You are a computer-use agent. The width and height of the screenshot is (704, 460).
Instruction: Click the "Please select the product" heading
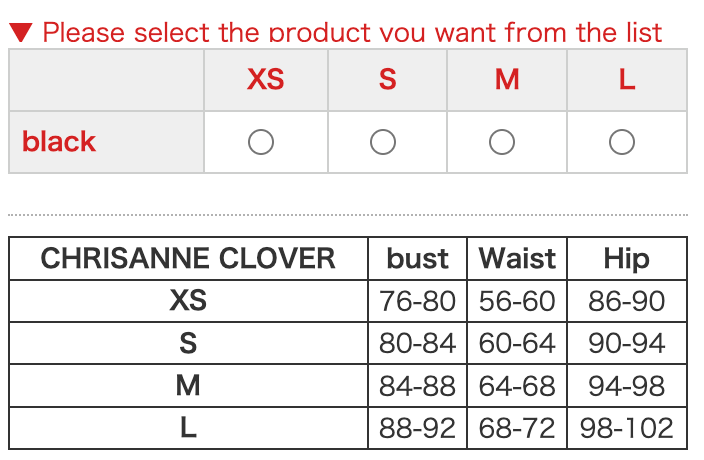click(x=352, y=32)
